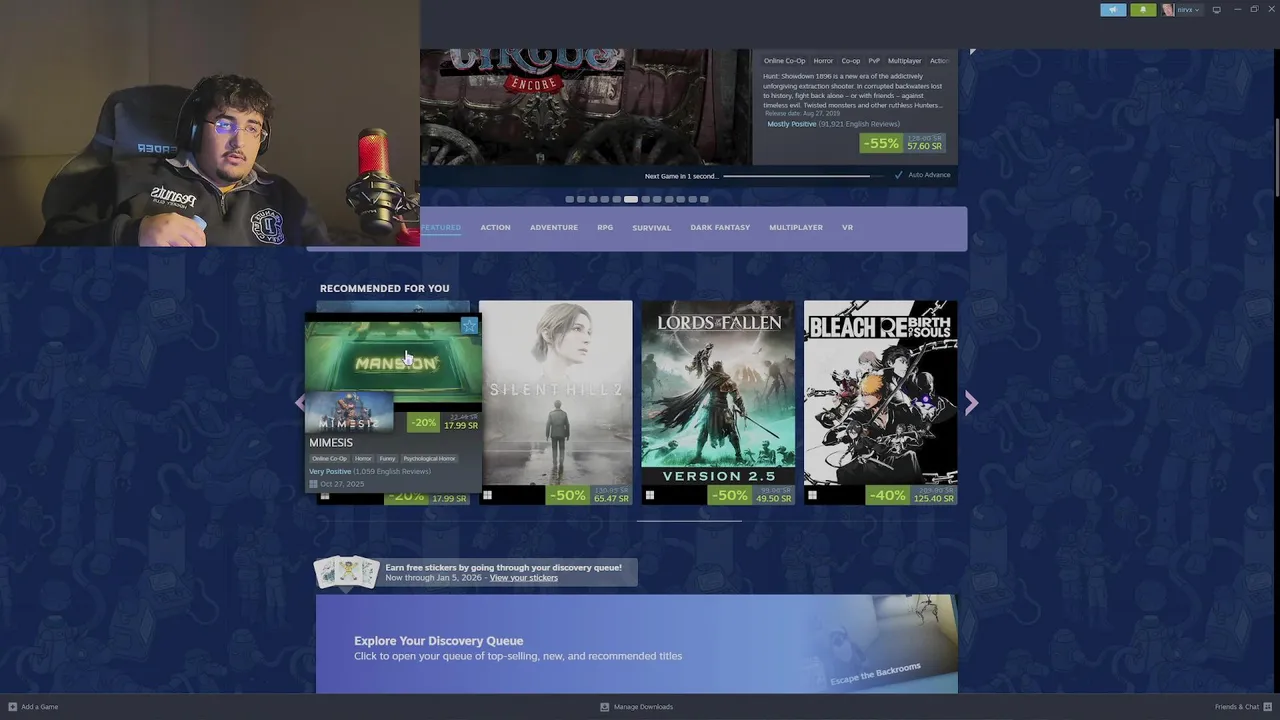Screen dimensions: 1280x720
Task: Click the PvP tag on Hunt Showdown
Action: pyautogui.click(x=874, y=61)
